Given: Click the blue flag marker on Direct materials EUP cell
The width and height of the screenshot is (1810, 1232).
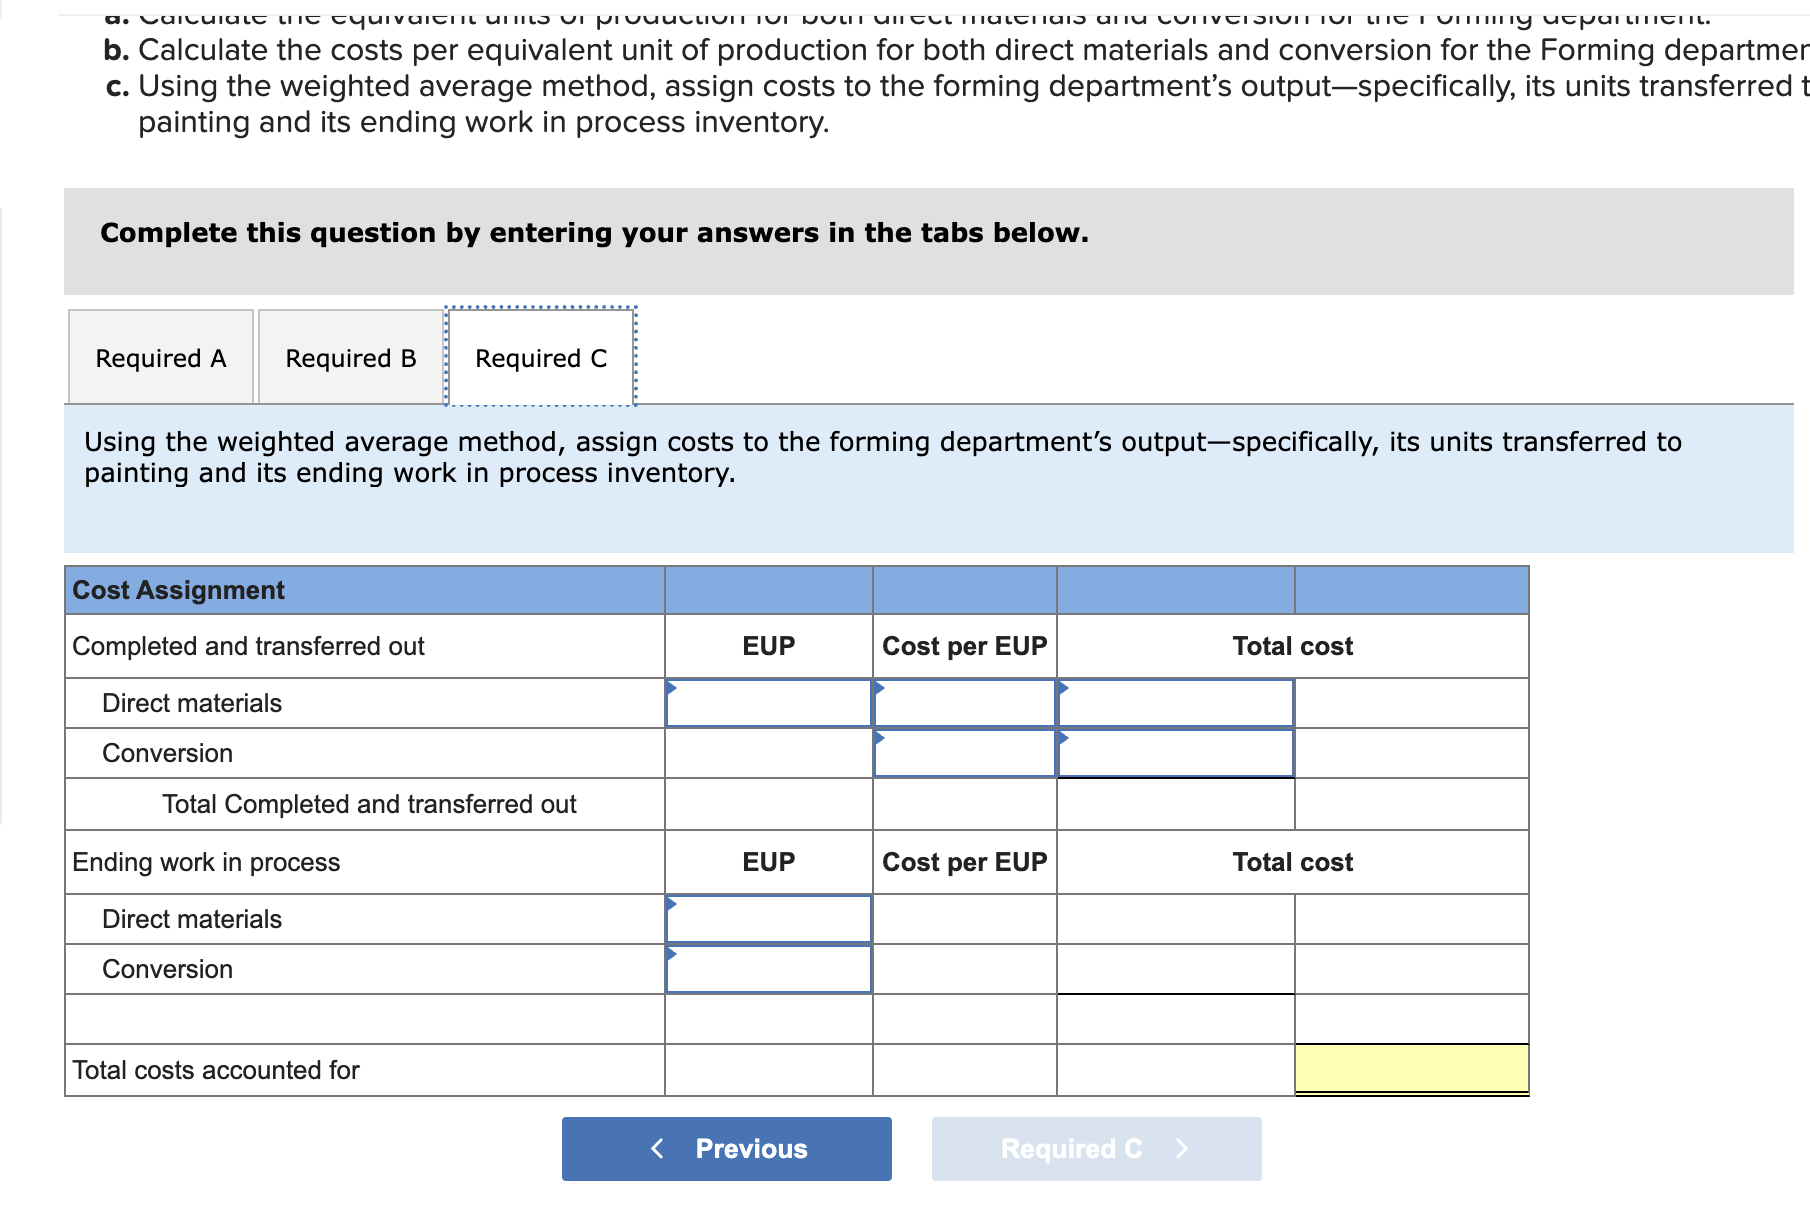Looking at the screenshot, I should [671, 689].
